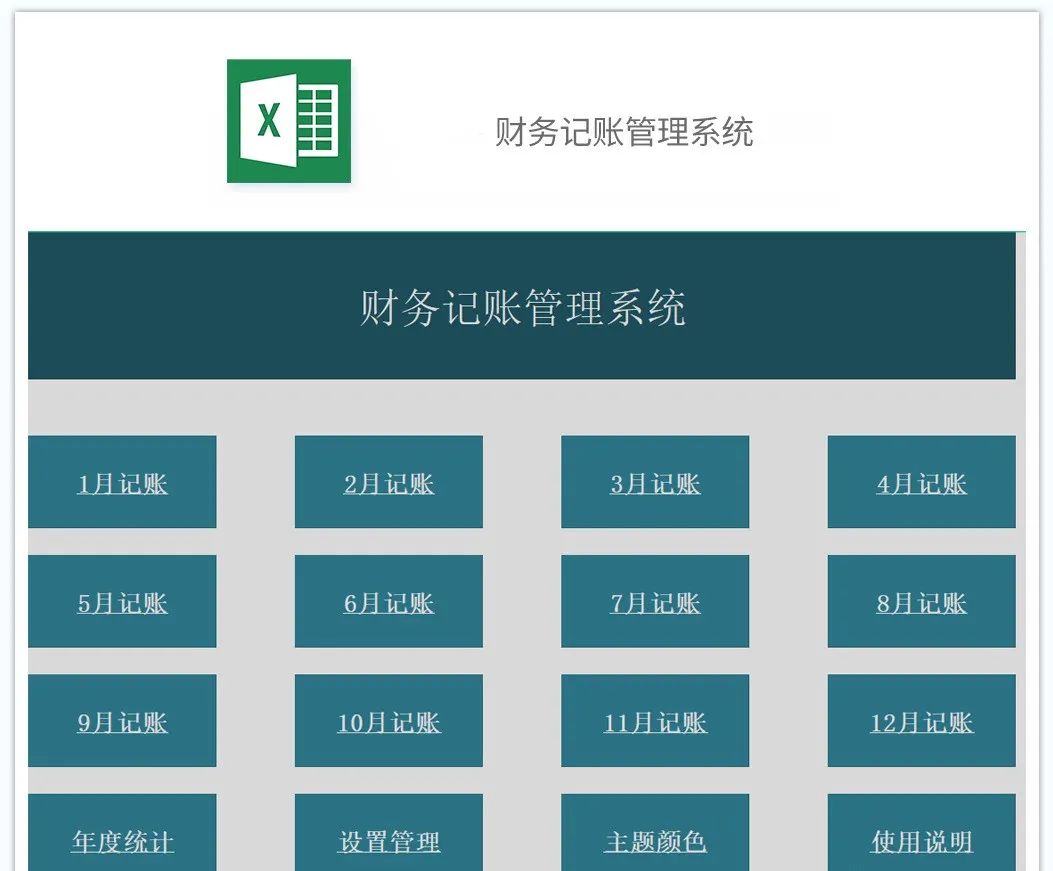Open the 主题颜色 theme color options

coord(654,841)
